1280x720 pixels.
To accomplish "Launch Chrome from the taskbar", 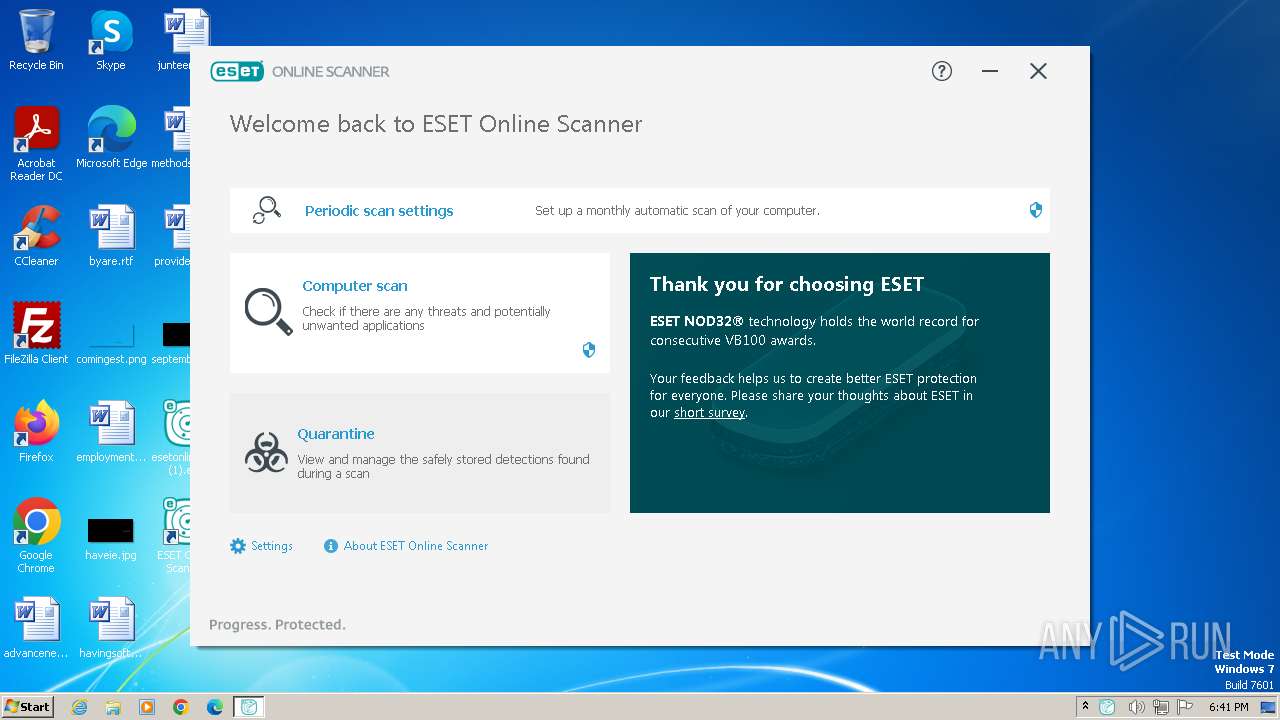I will point(181,707).
